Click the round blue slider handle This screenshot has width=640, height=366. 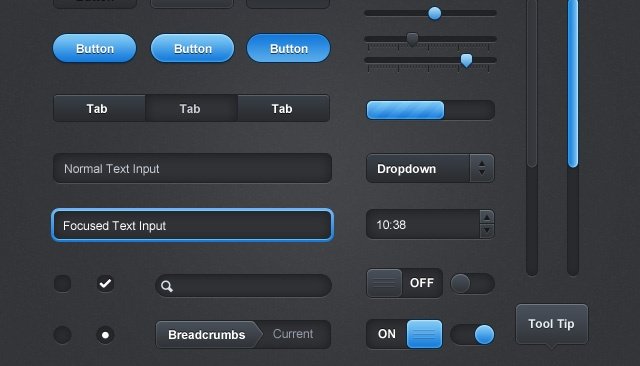coord(435,13)
